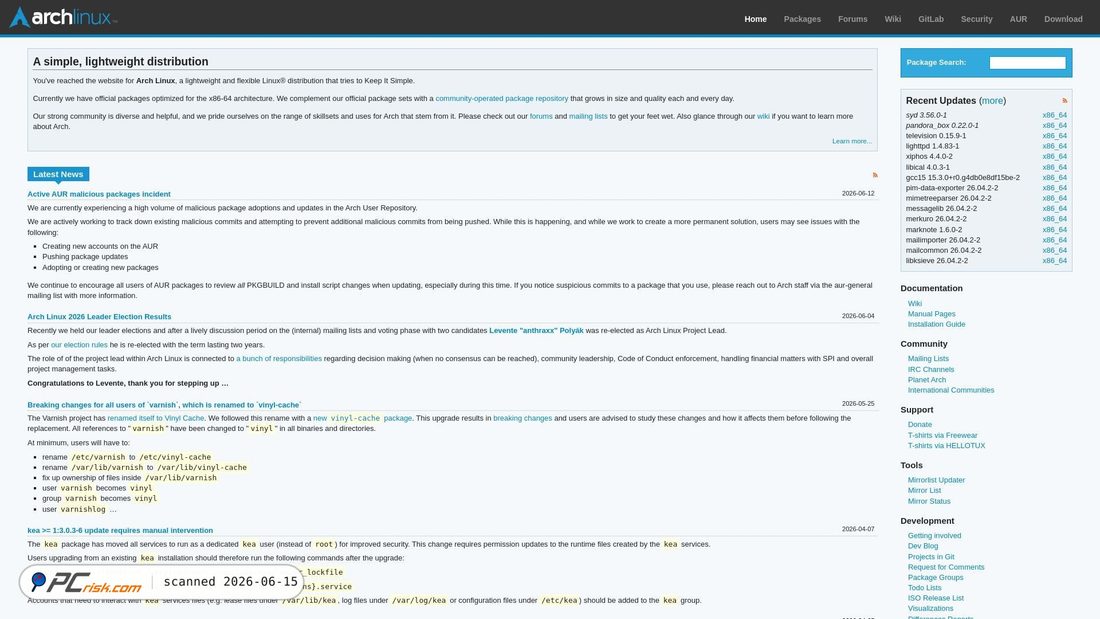Open T-shirts via HELLOTUX link
This screenshot has width=1100, height=619.
point(946,446)
